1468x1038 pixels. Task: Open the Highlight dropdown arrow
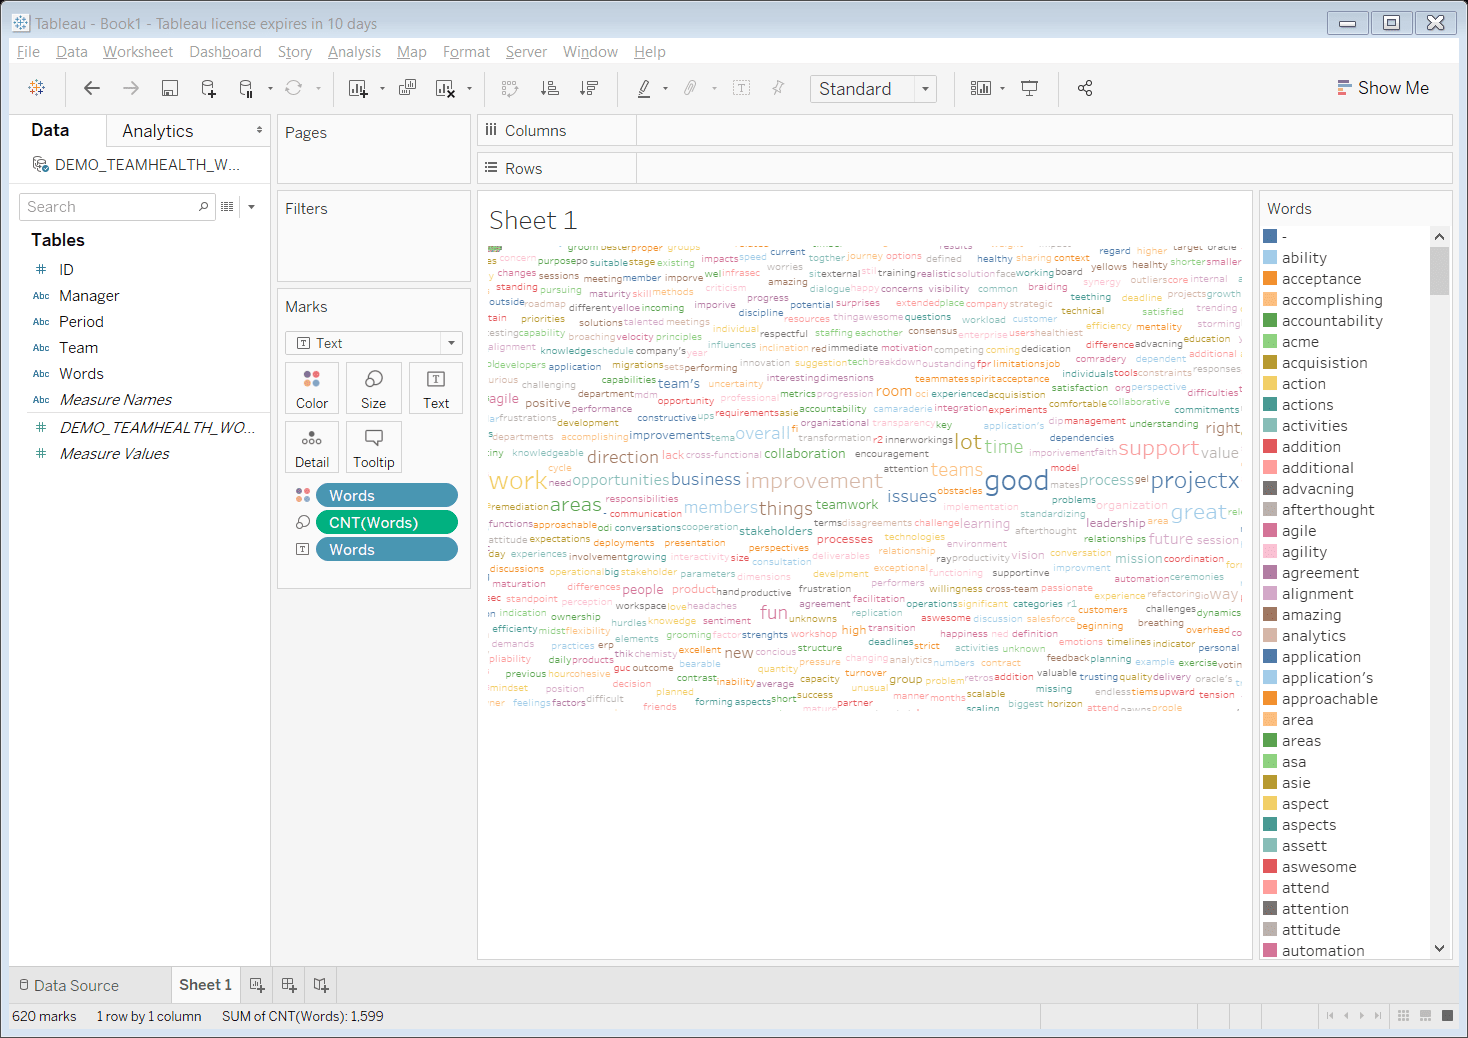tap(665, 89)
